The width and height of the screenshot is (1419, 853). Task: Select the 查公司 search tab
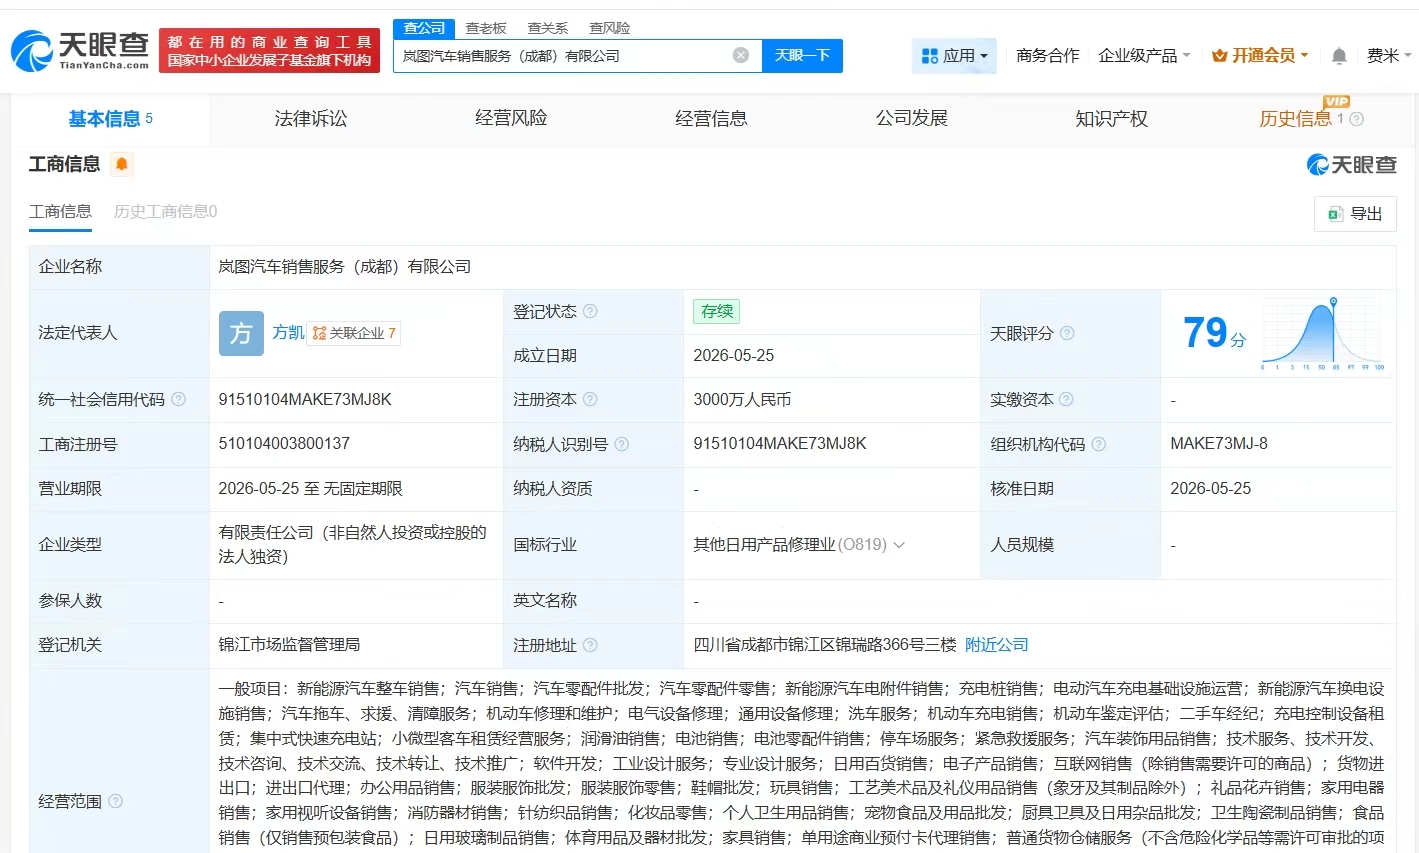[424, 28]
